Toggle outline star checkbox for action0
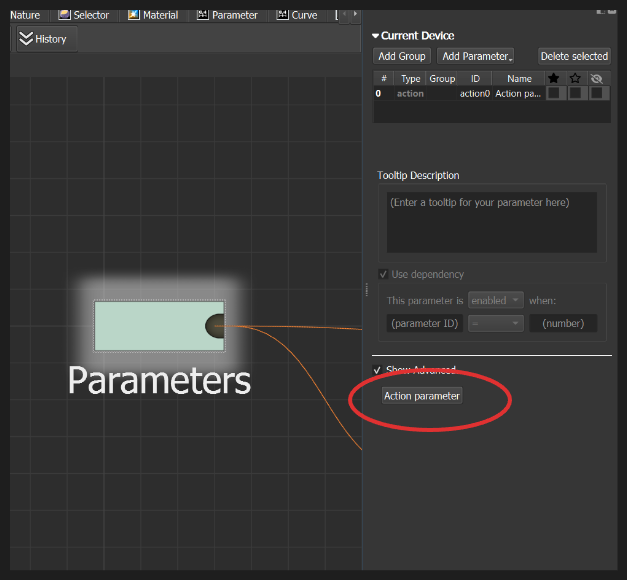This screenshot has width=627, height=580. point(575,93)
